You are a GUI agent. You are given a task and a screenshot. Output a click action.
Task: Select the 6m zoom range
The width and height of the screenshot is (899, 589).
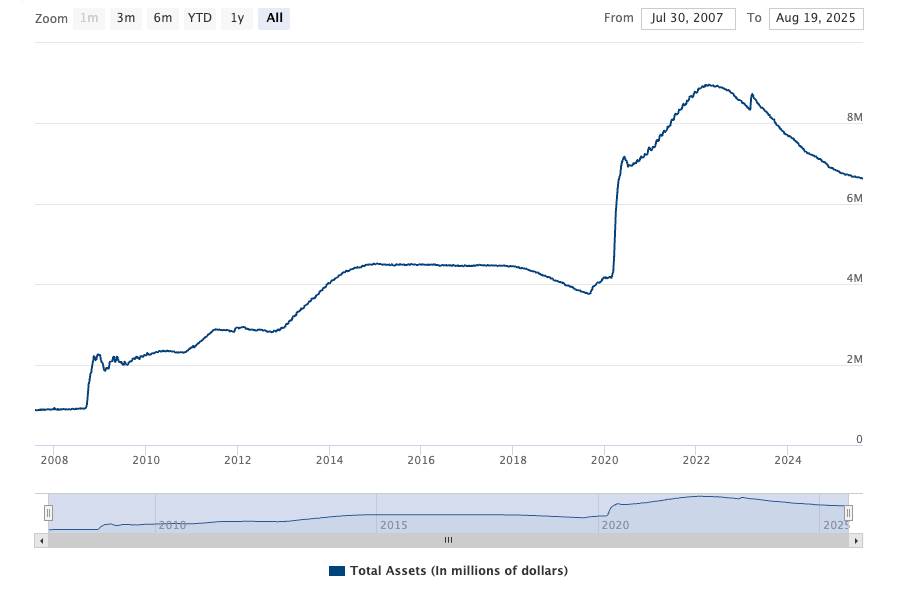pos(163,18)
